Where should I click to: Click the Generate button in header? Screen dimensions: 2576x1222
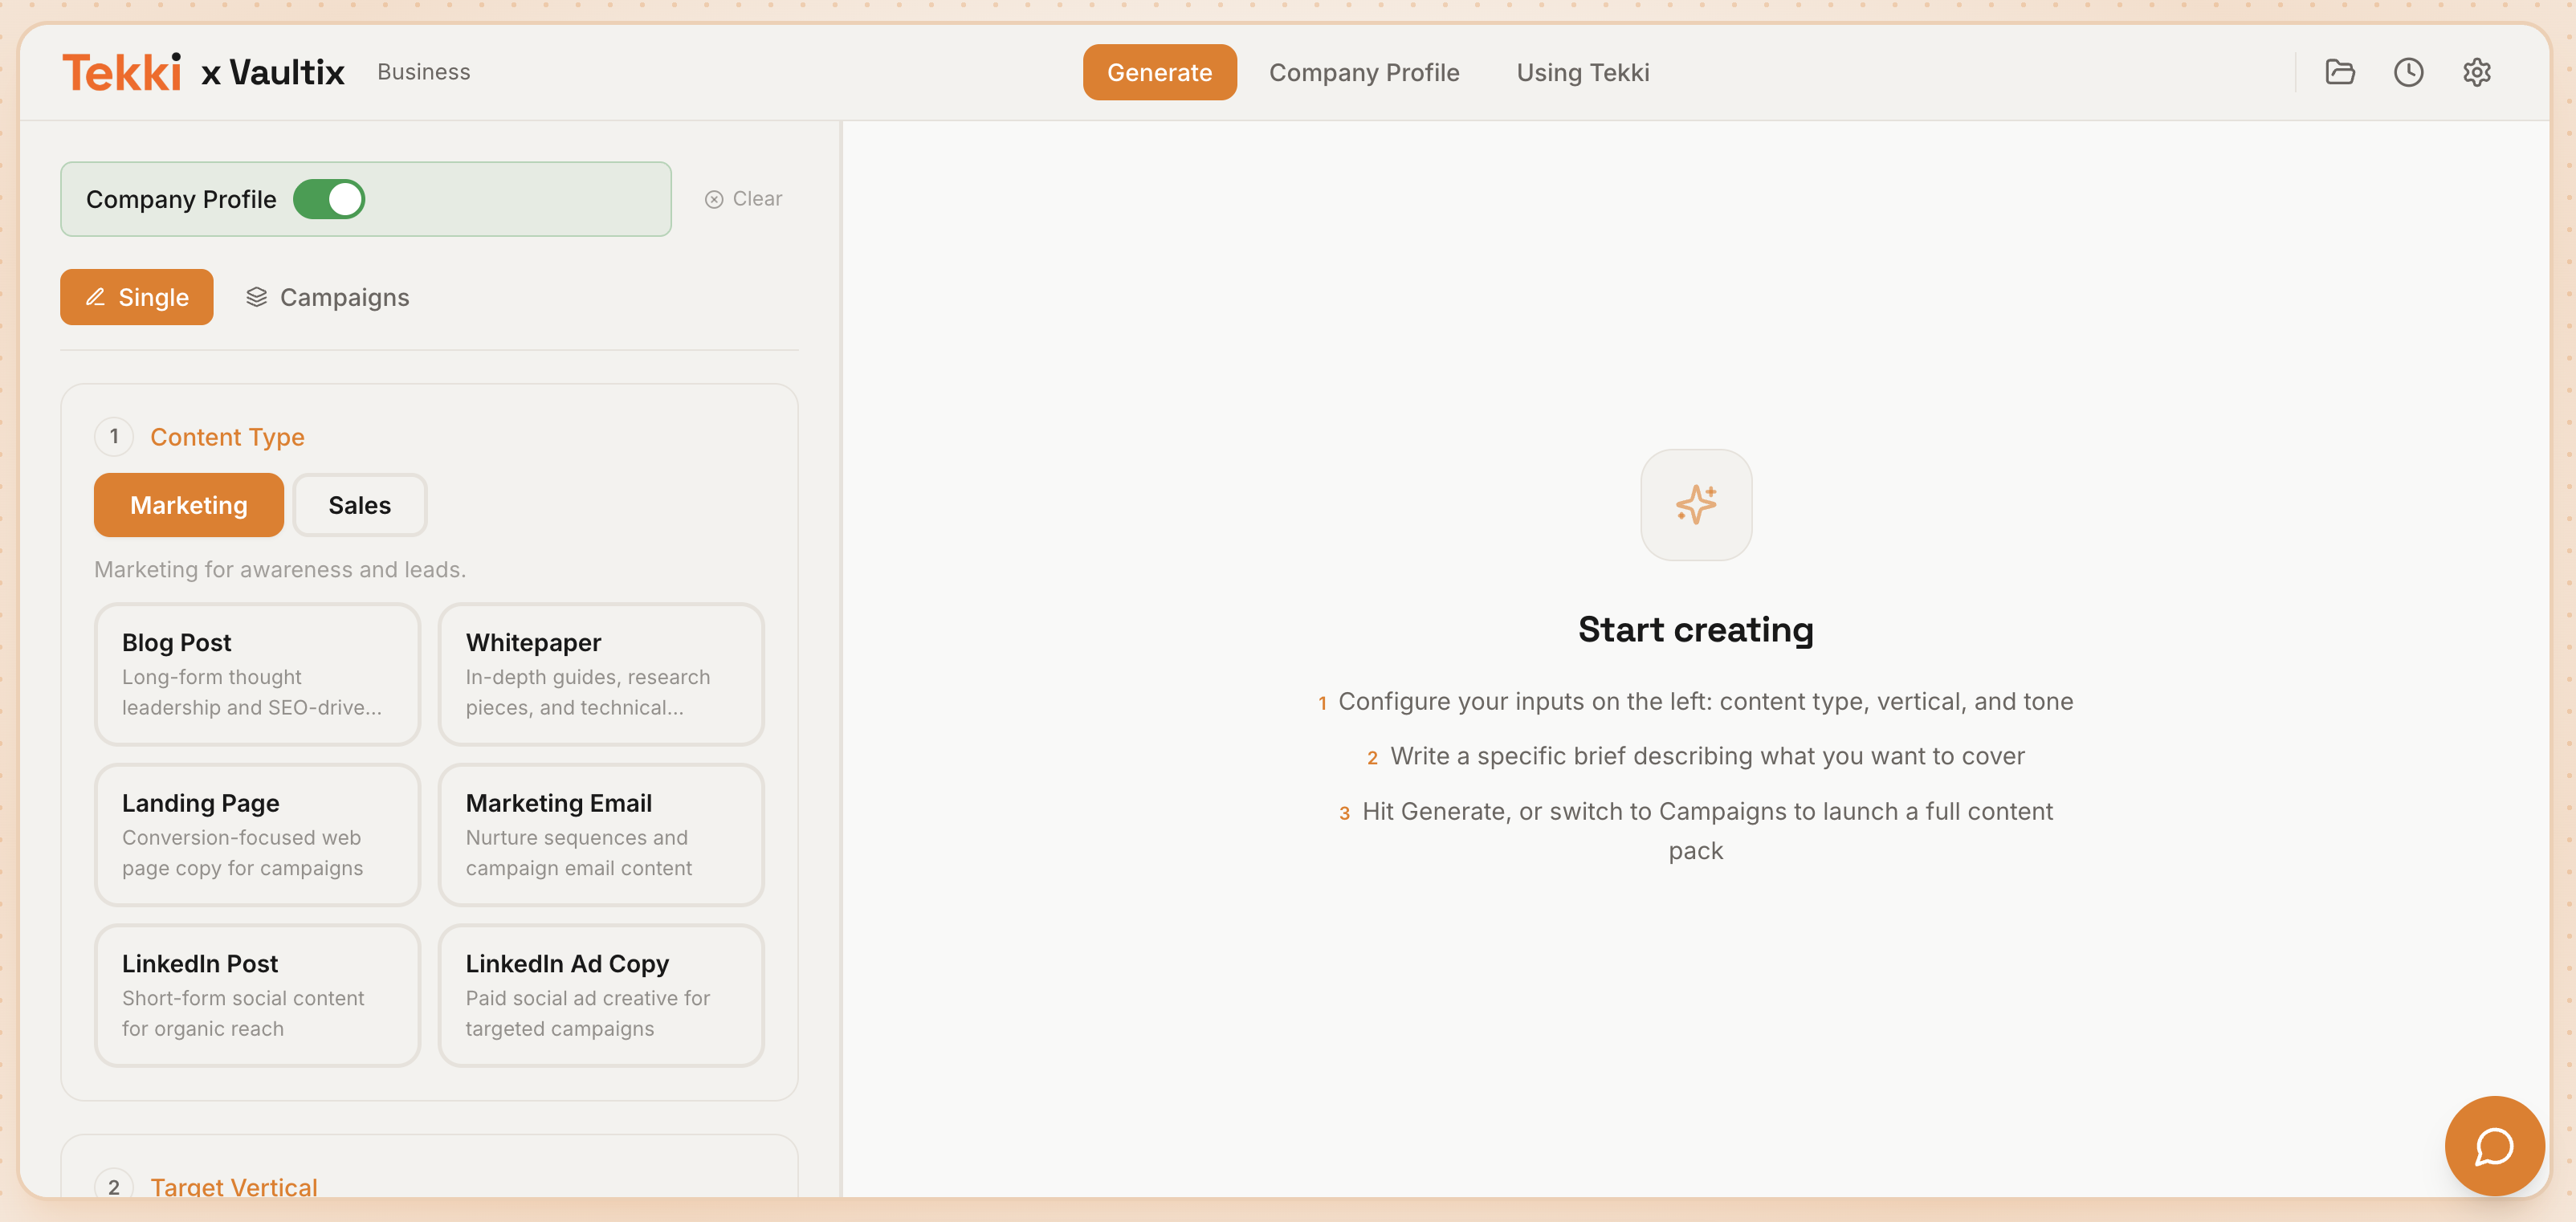(1159, 72)
